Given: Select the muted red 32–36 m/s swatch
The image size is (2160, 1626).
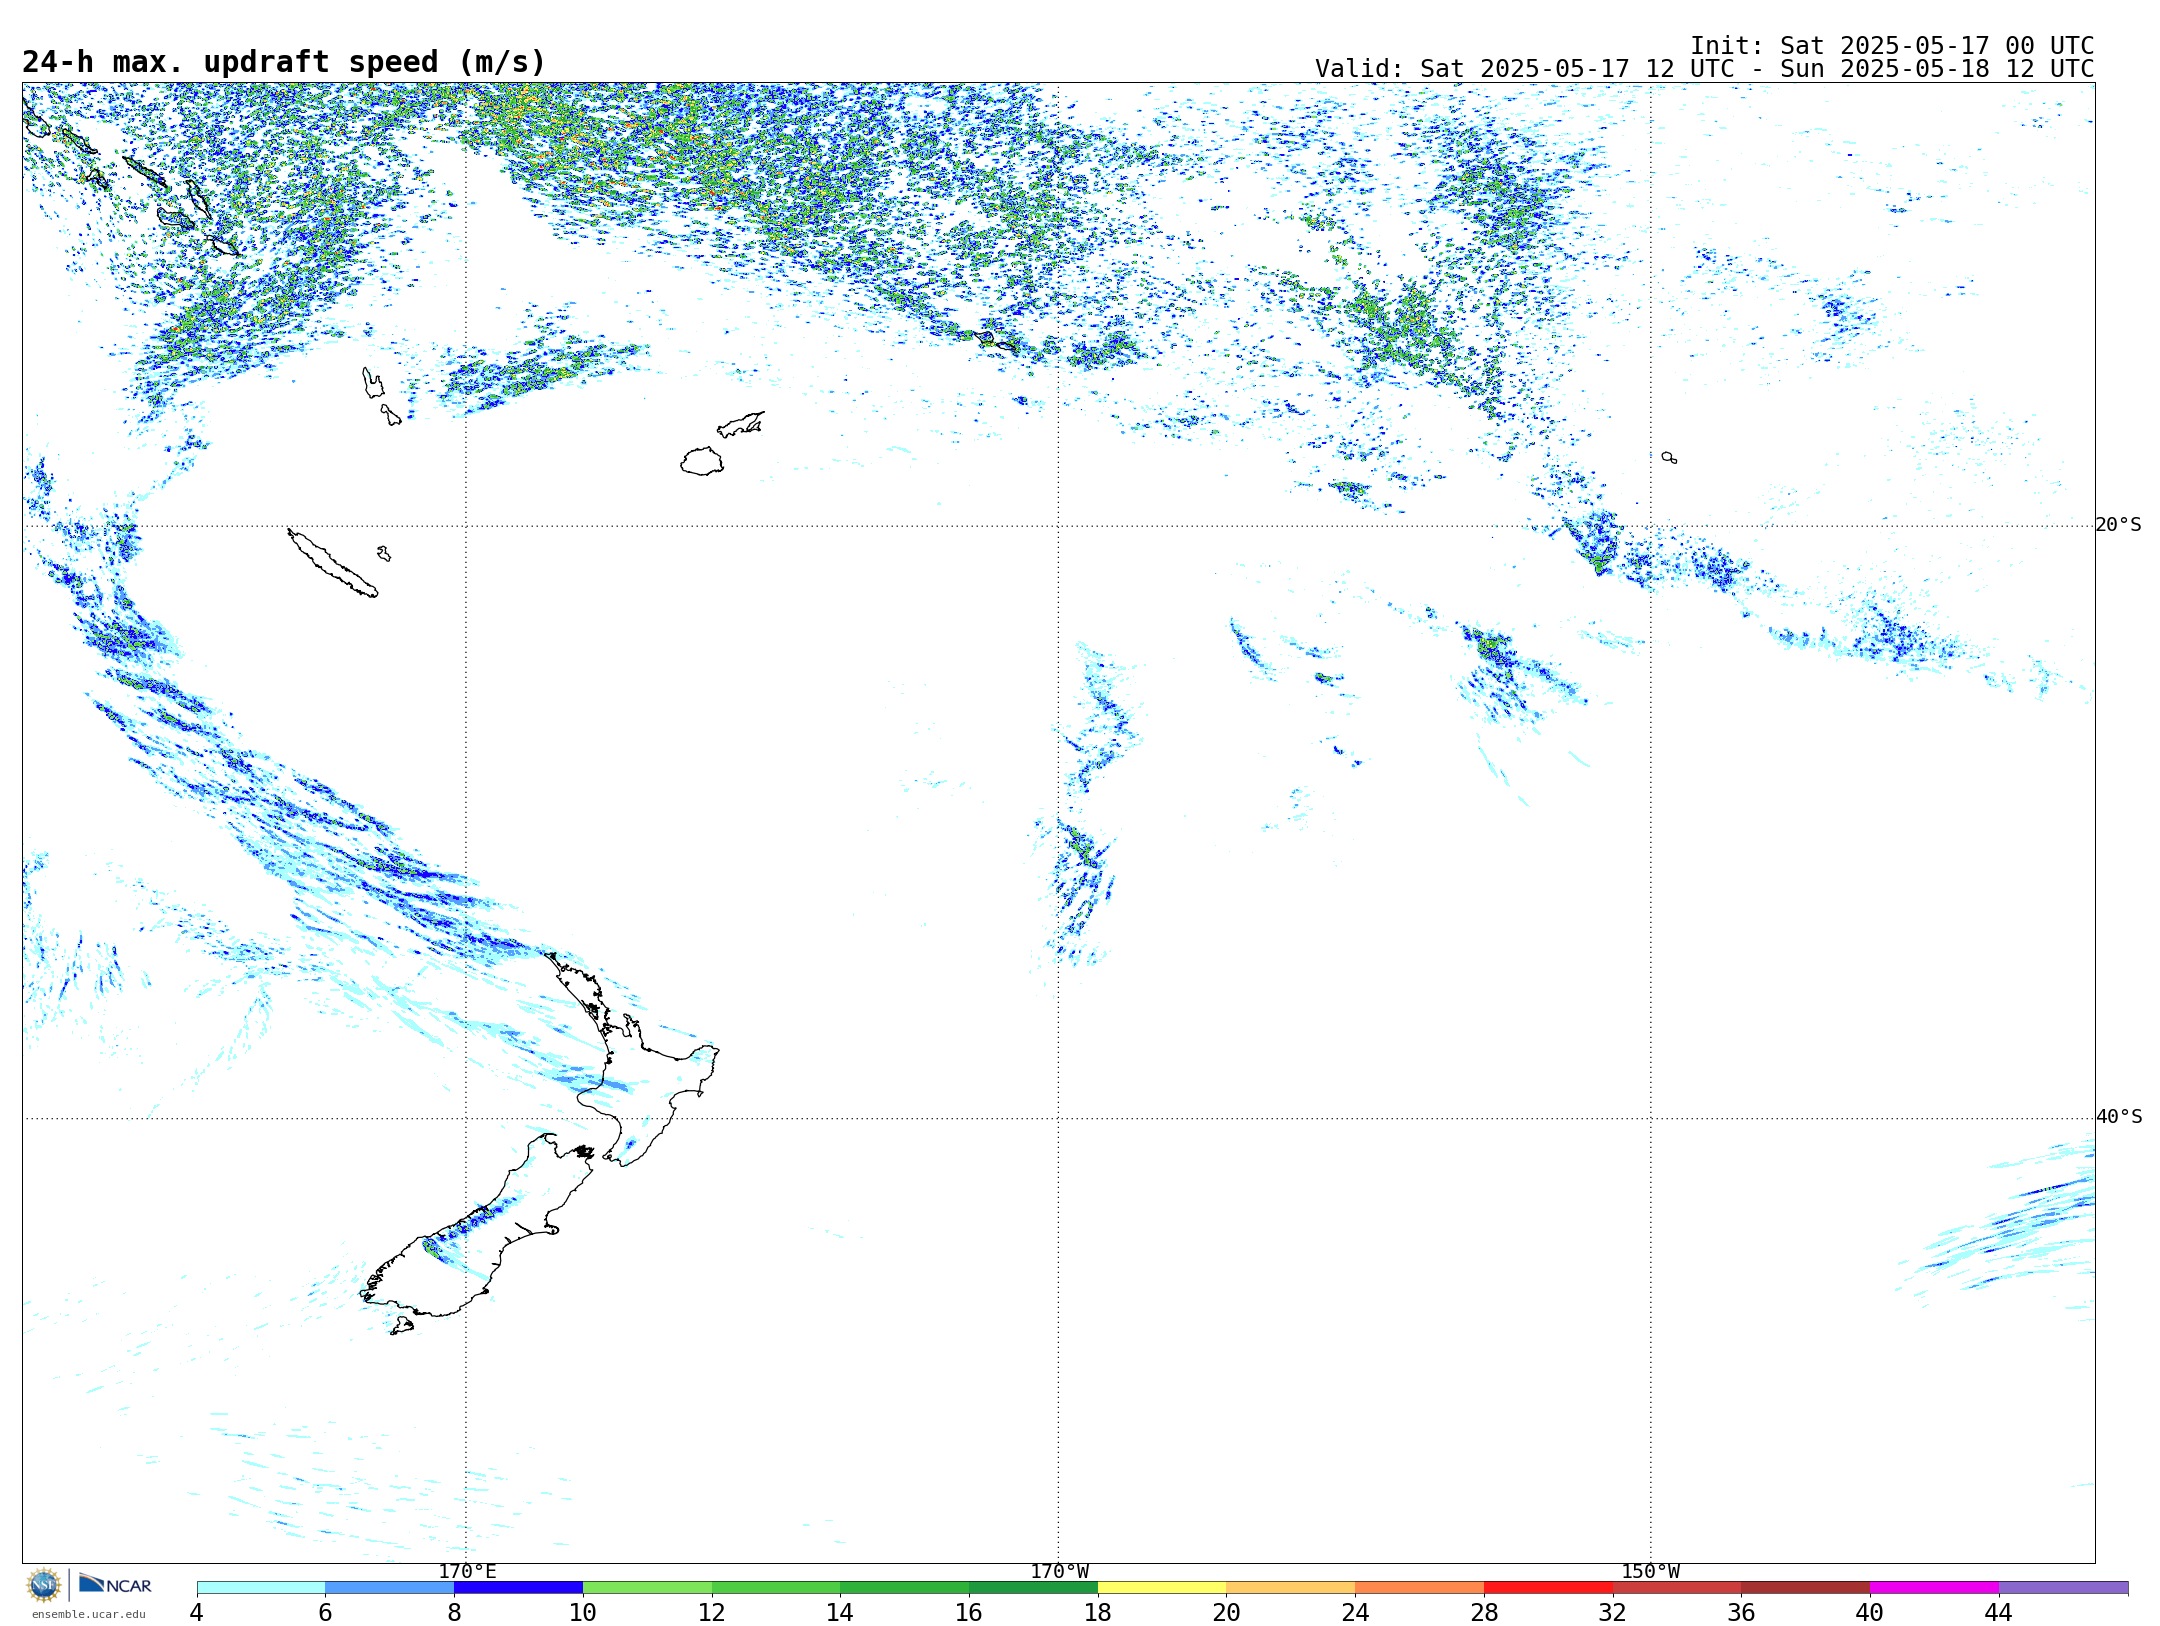Looking at the screenshot, I should coord(1677,1588).
